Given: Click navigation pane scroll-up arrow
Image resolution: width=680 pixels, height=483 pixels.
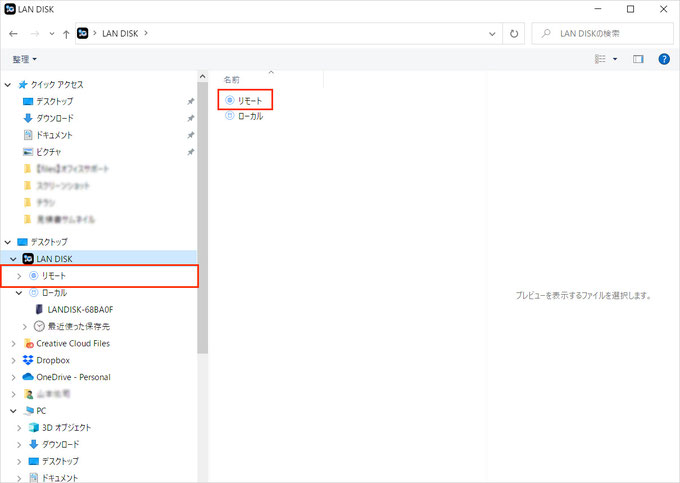Looking at the screenshot, I should coord(203,76).
